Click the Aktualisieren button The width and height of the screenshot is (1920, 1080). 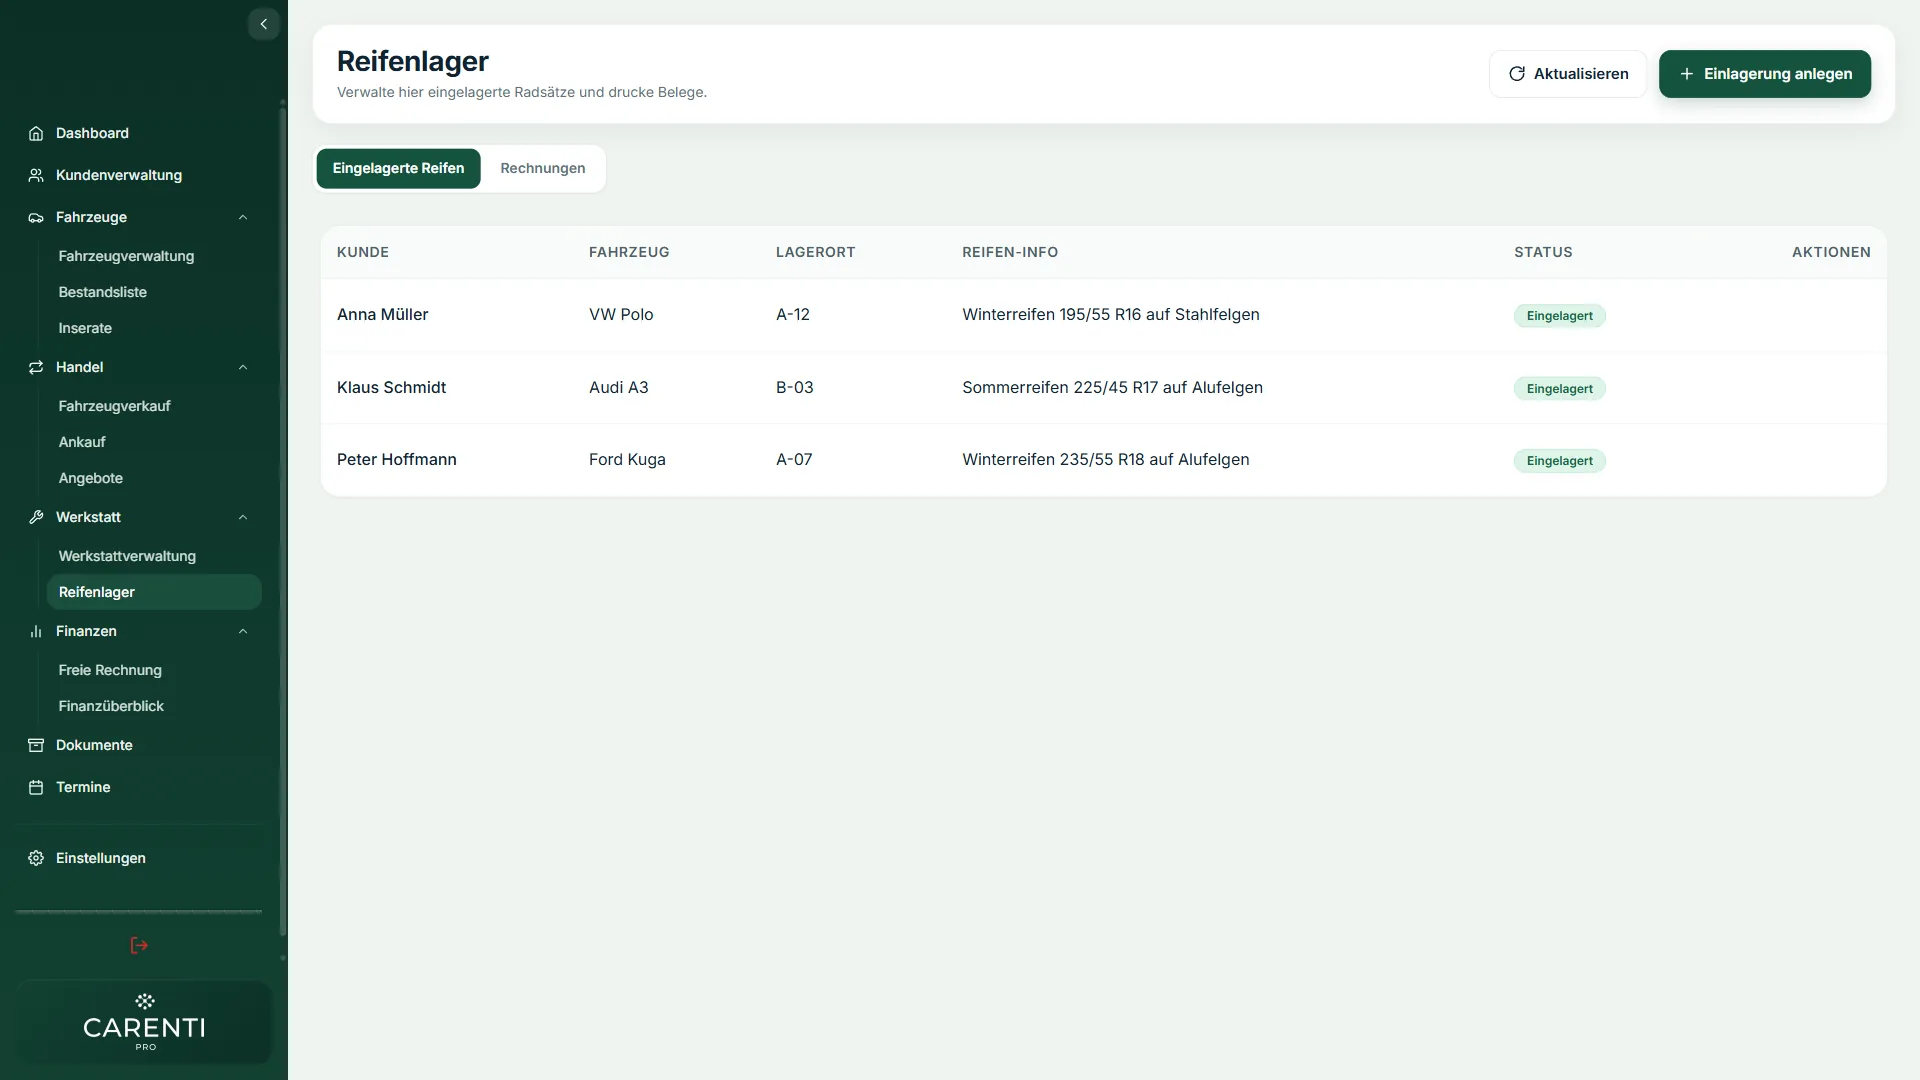[1567, 74]
